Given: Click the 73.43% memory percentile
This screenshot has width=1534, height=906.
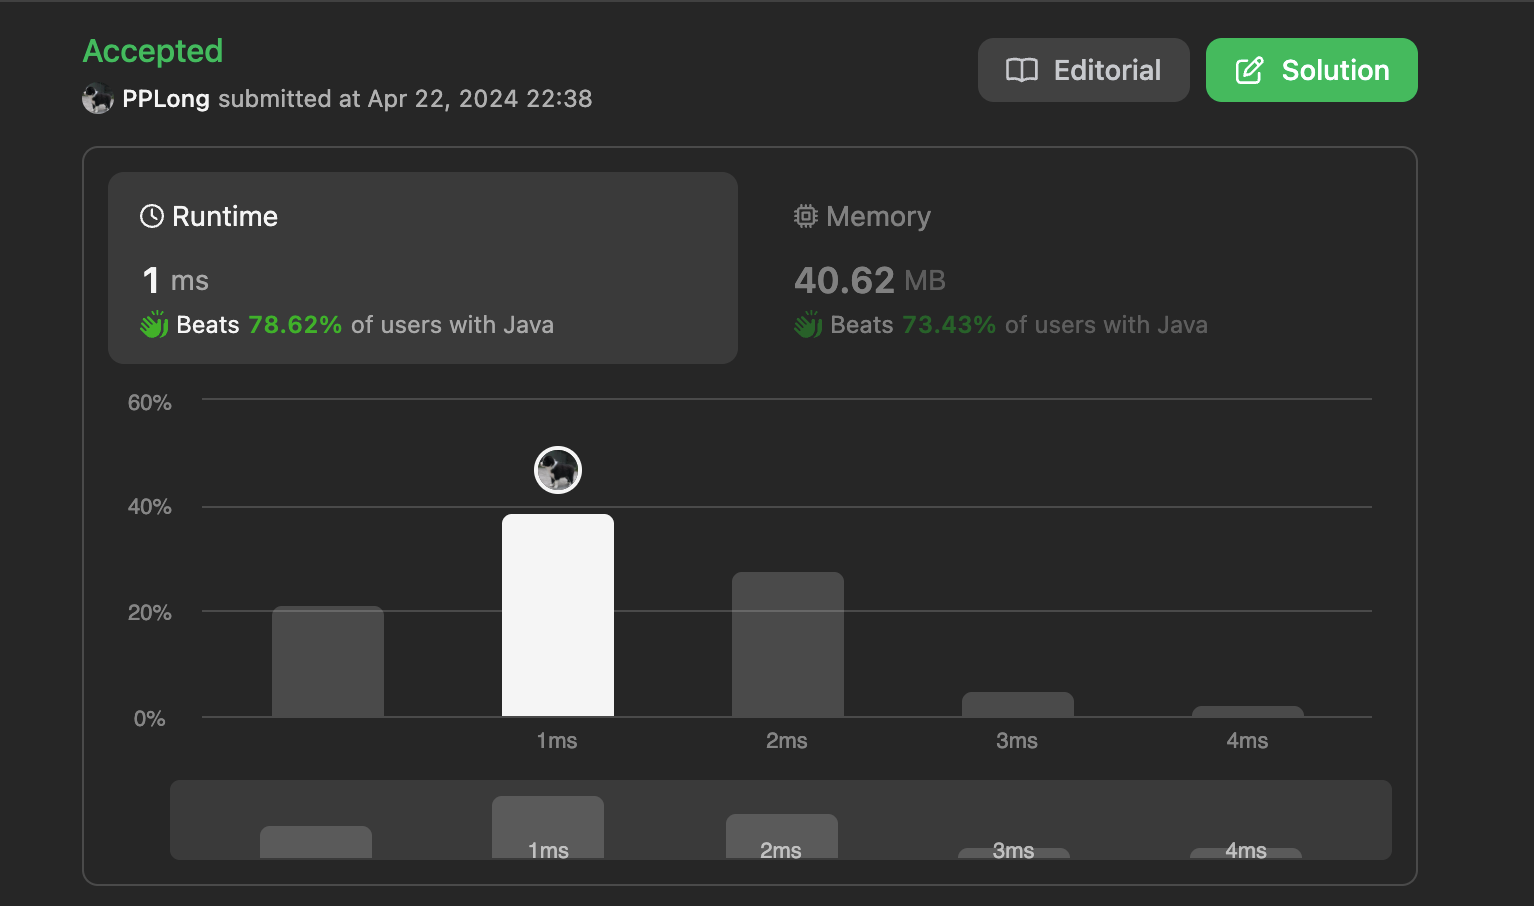Looking at the screenshot, I should [x=949, y=325].
